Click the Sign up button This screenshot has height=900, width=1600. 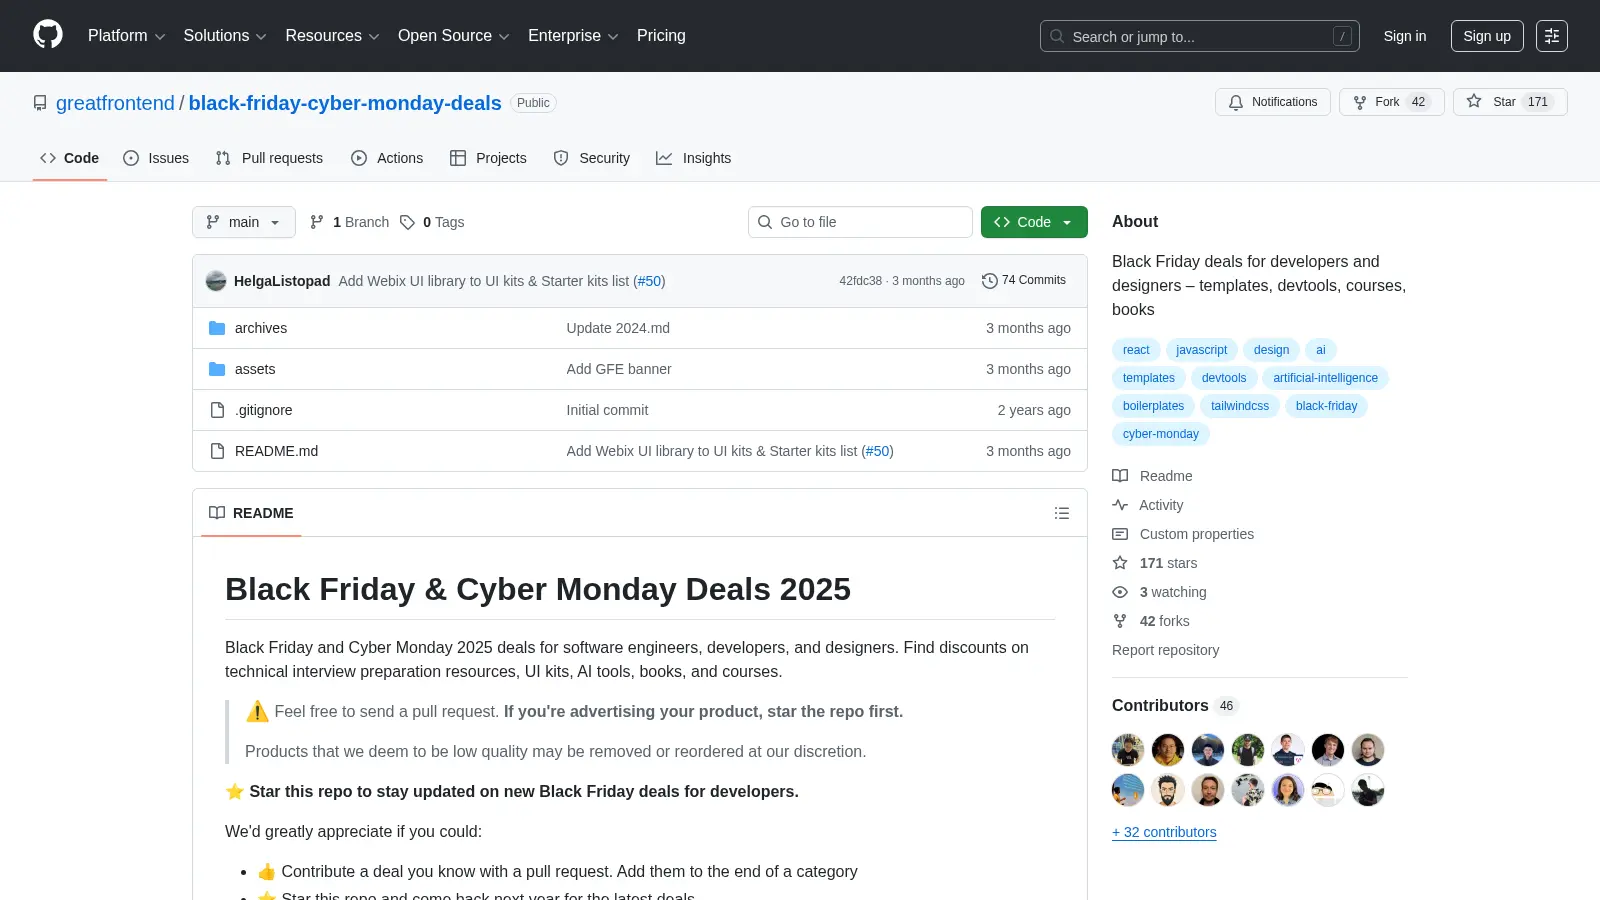1487,36
